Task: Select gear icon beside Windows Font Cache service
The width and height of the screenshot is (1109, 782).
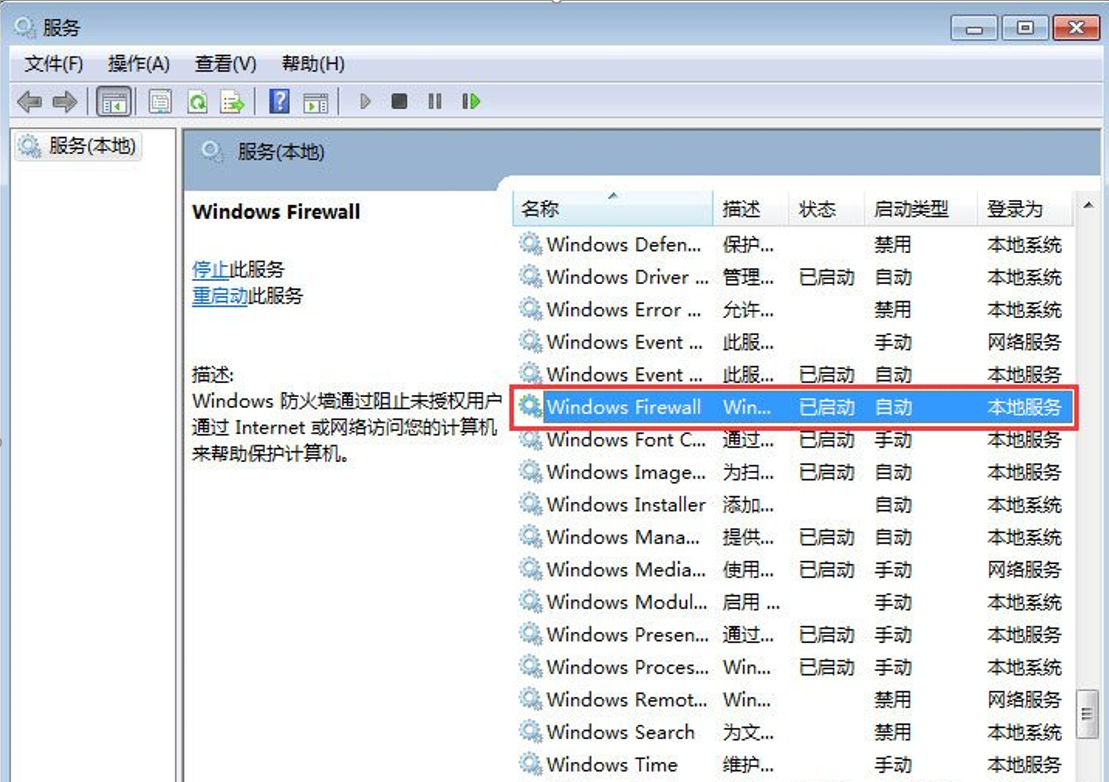Action: coord(530,439)
